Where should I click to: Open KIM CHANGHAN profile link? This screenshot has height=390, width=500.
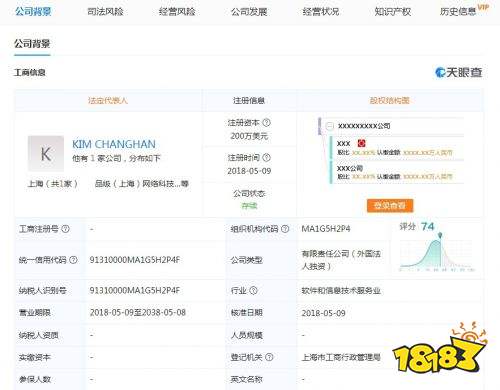pyautogui.click(x=114, y=144)
